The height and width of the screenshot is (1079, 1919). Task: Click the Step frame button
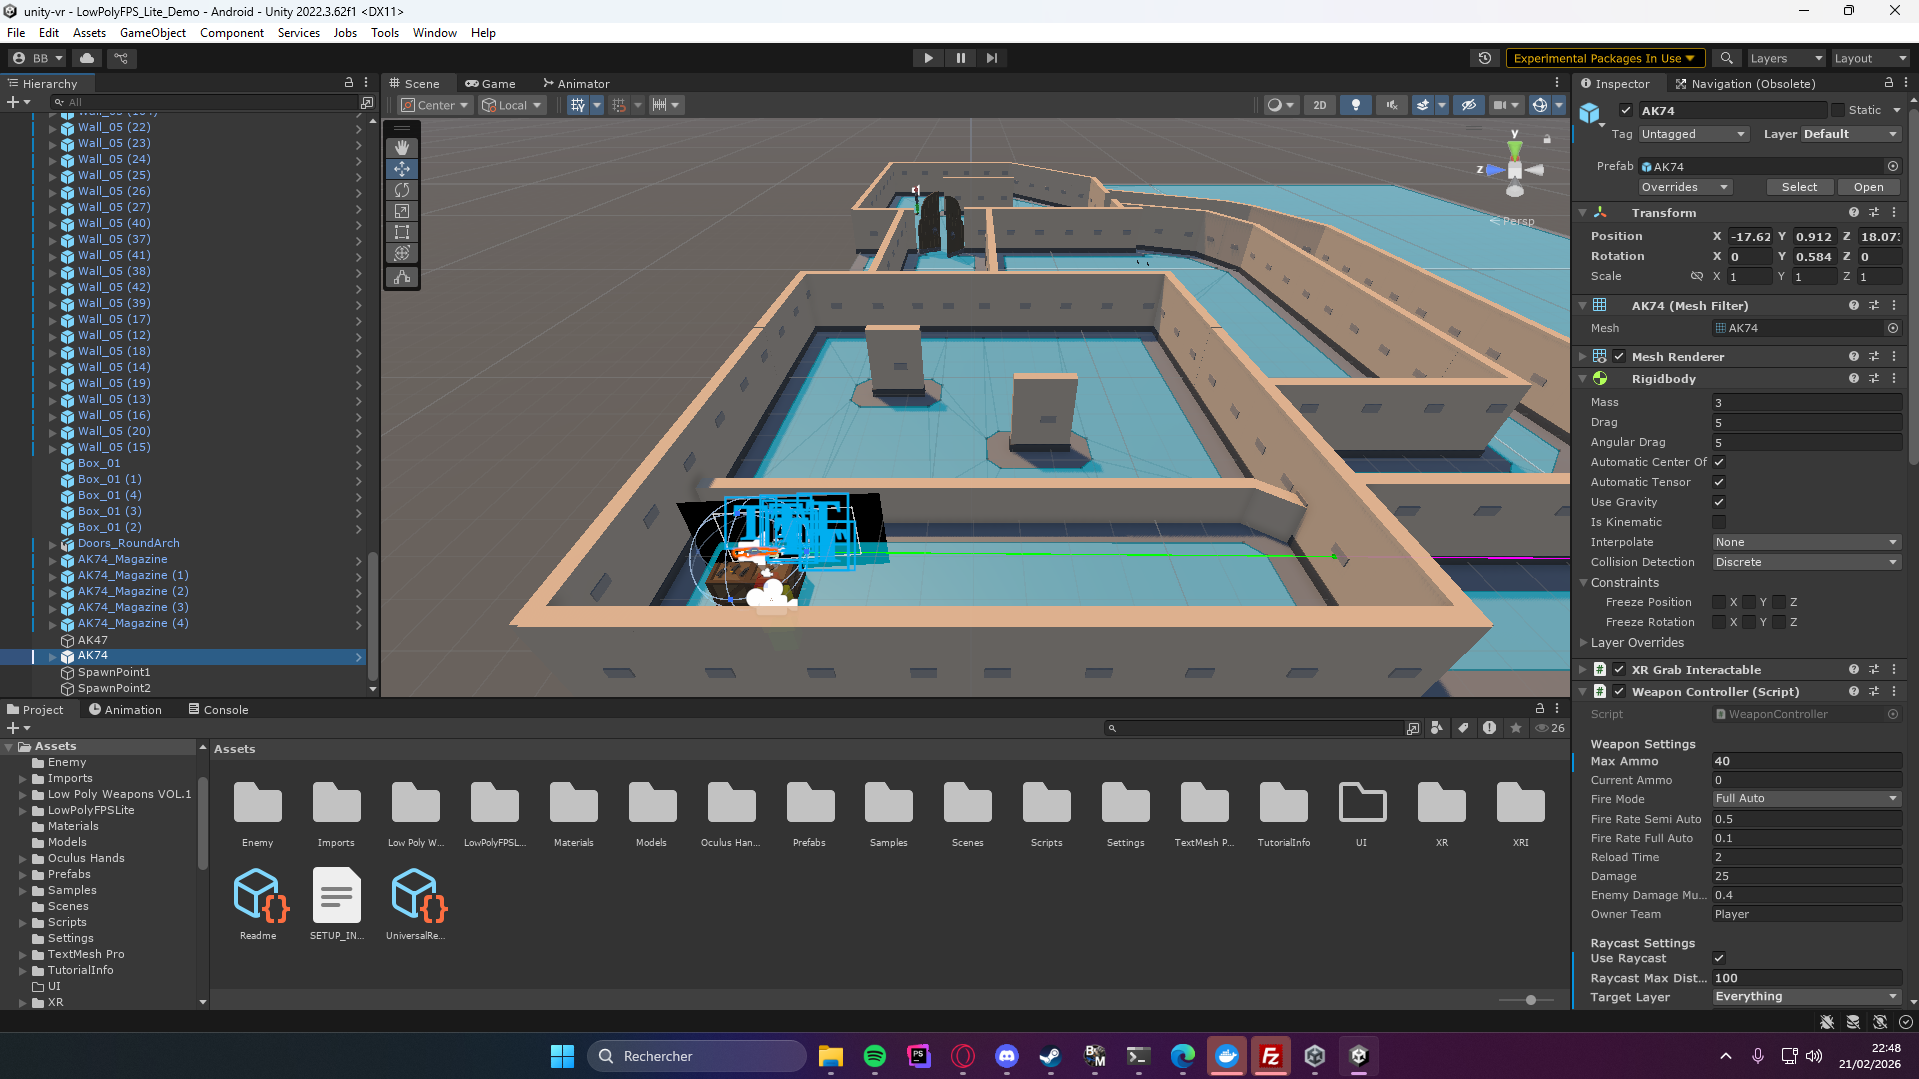tap(991, 58)
